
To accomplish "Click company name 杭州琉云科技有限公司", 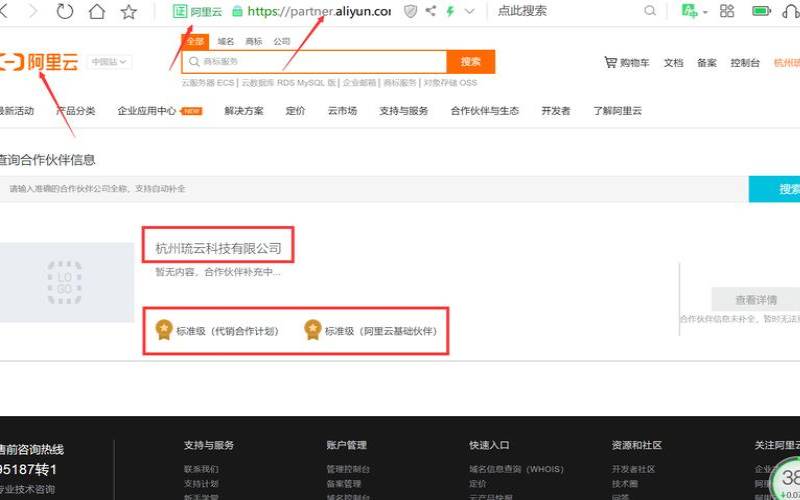I will click(218, 248).
